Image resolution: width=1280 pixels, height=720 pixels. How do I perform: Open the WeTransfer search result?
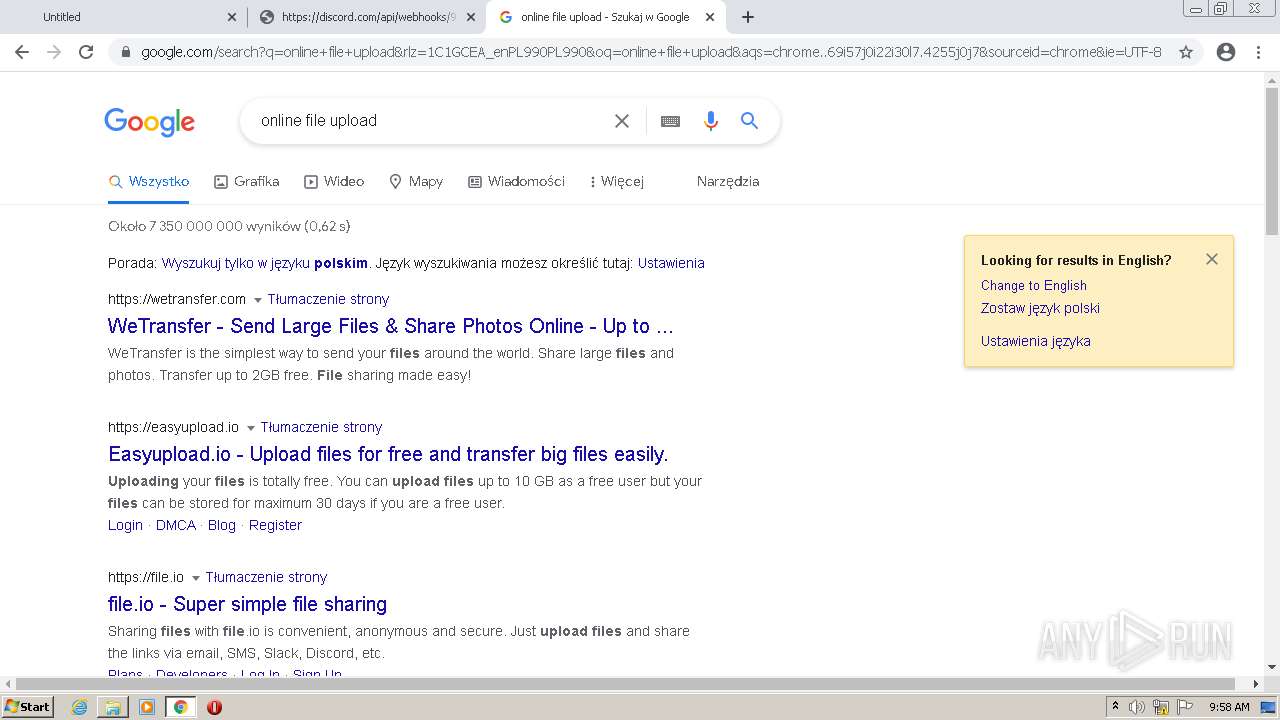(391, 326)
